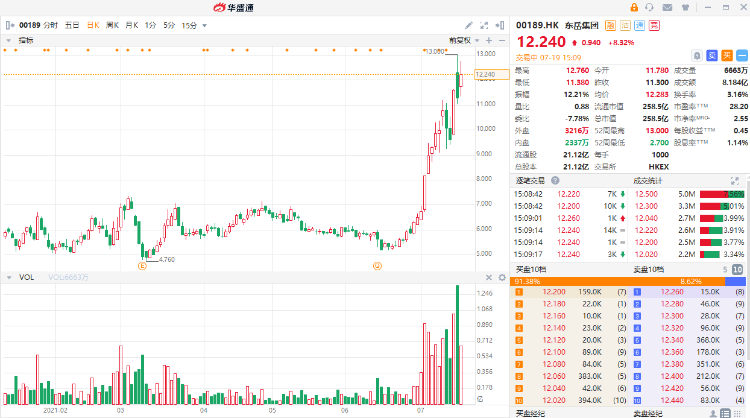Show 10 levels of order book
The height and width of the screenshot is (418, 750).
[x=738, y=270]
